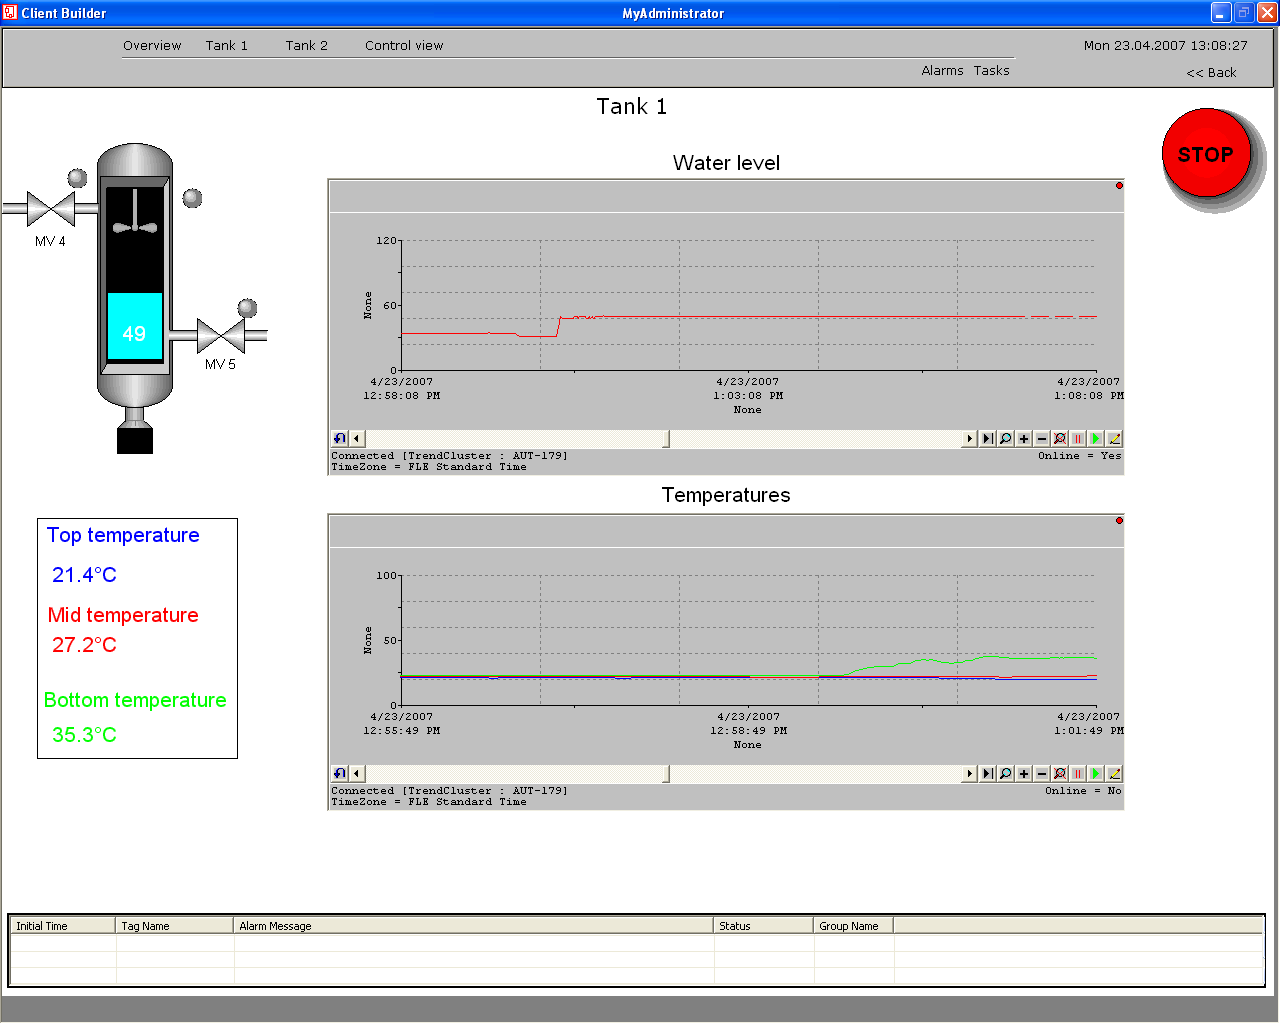Click the 27.2°C mid temperature value

point(84,645)
